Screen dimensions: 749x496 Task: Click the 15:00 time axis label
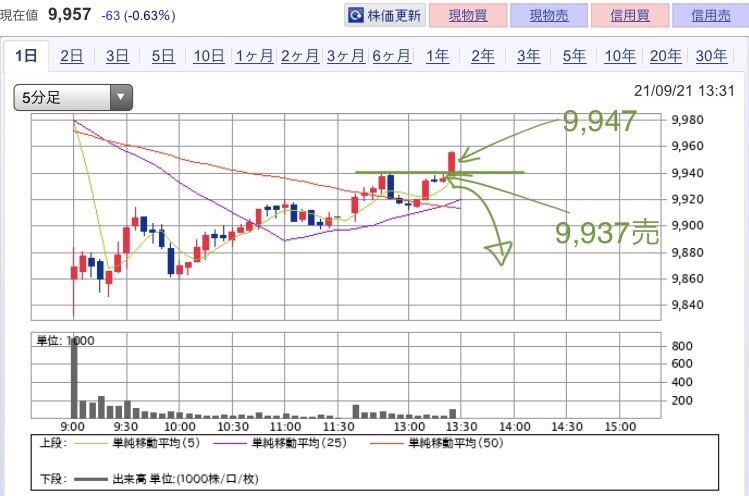tap(620, 426)
